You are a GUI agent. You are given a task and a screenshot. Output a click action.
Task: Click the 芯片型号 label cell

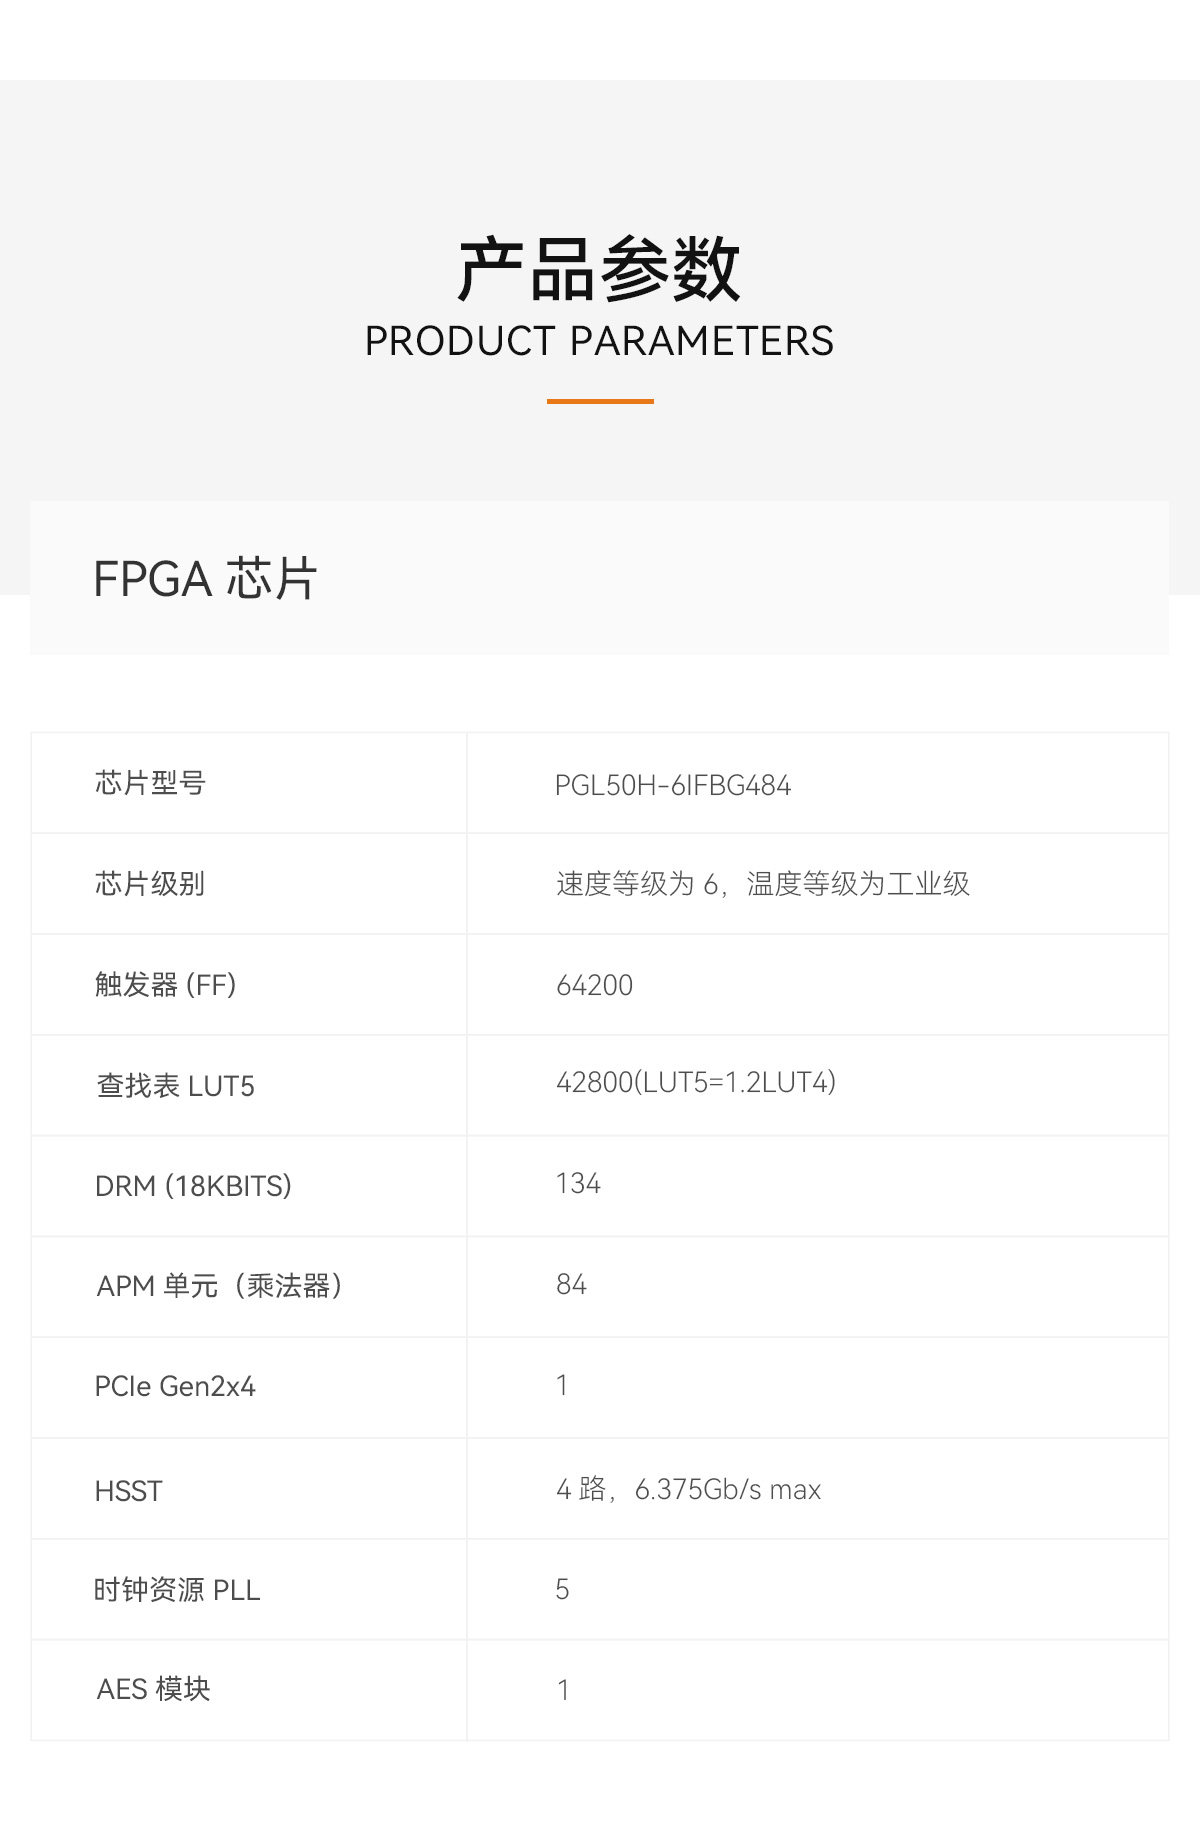coord(150,783)
